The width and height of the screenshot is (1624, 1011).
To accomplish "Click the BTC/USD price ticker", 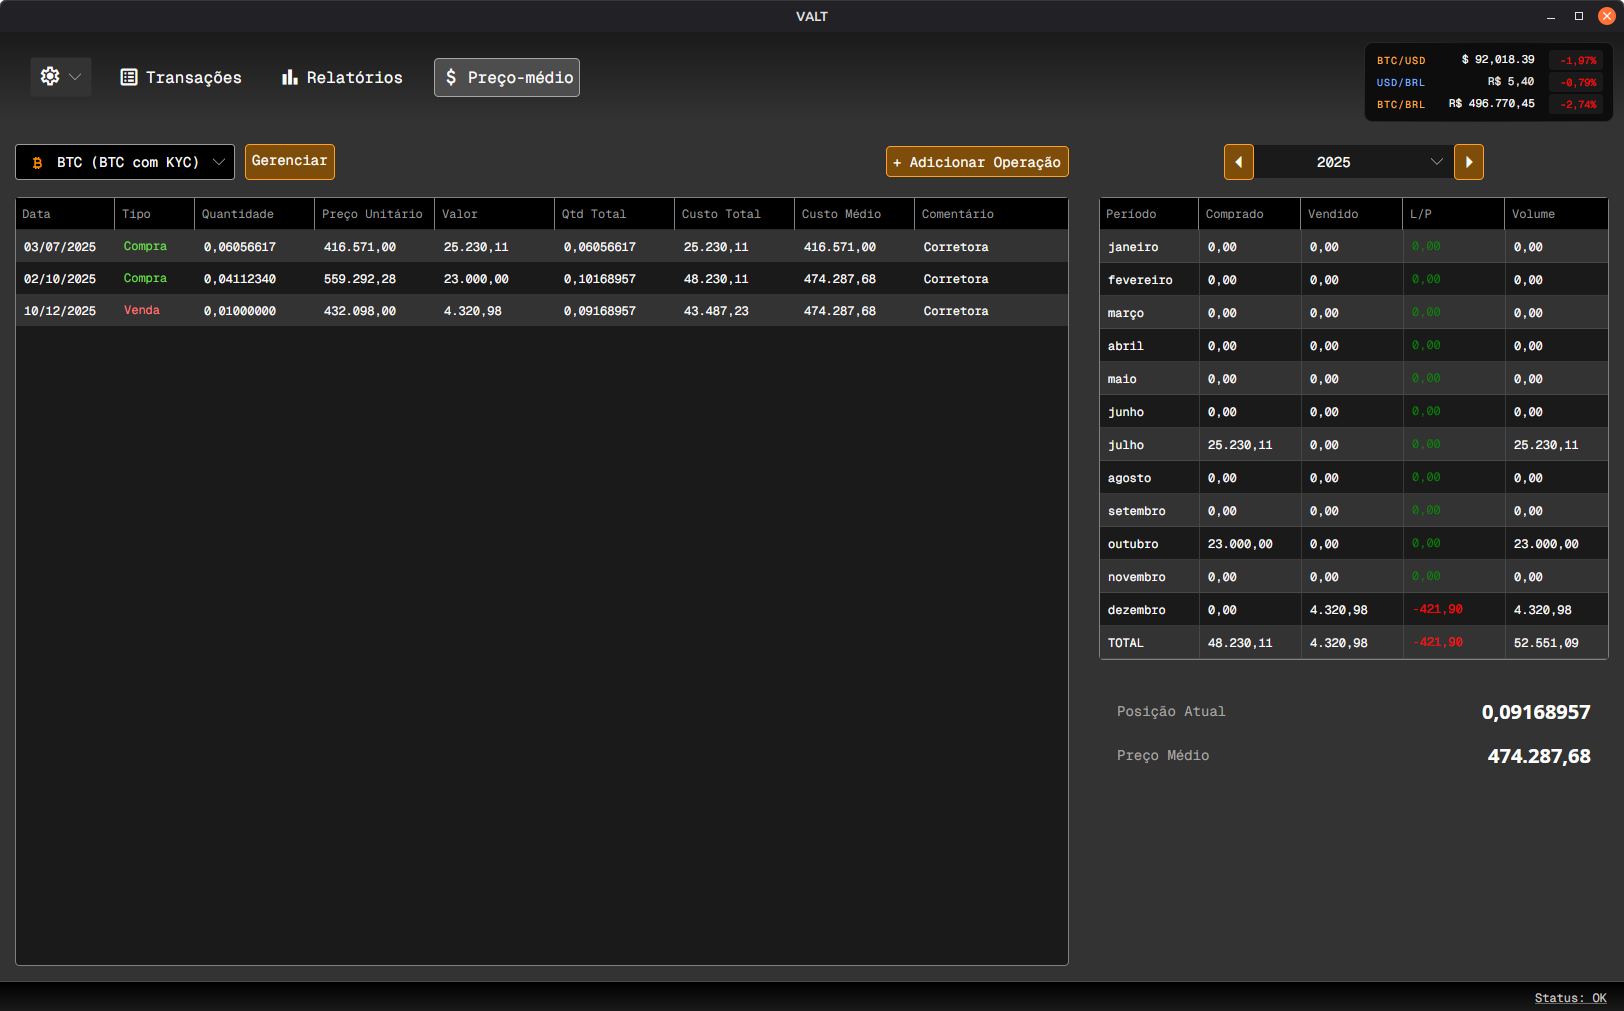I will click(1486, 60).
